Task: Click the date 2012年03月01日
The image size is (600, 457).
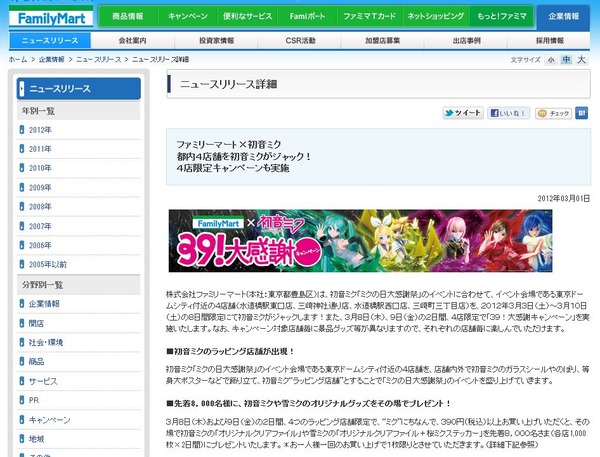Action: (564, 198)
